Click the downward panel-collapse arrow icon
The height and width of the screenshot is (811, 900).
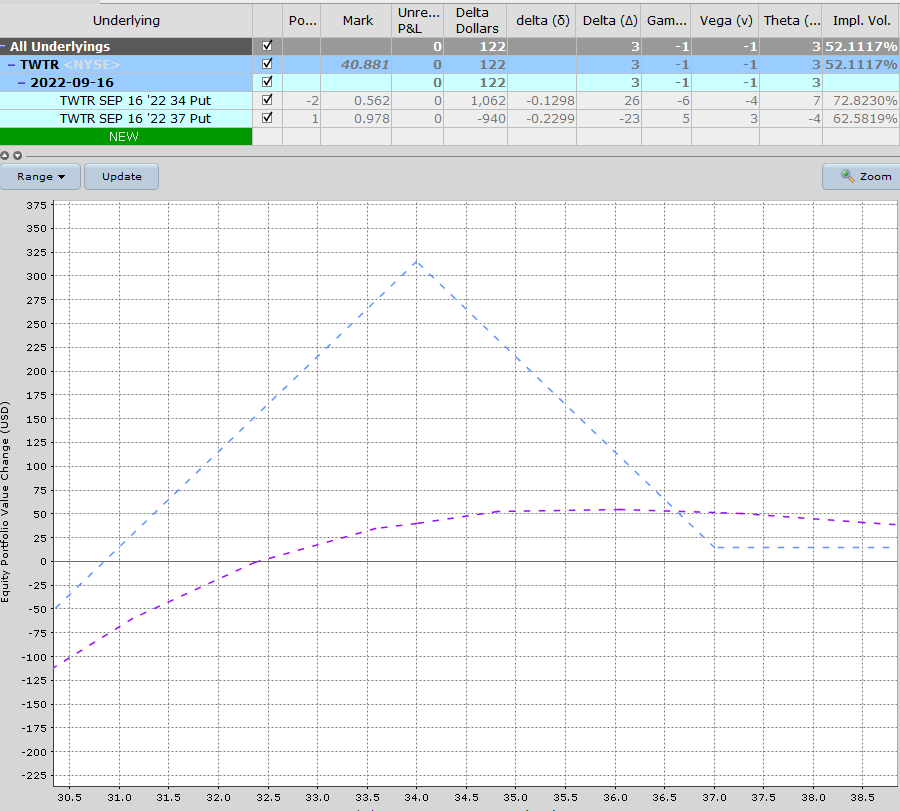click(x=19, y=155)
